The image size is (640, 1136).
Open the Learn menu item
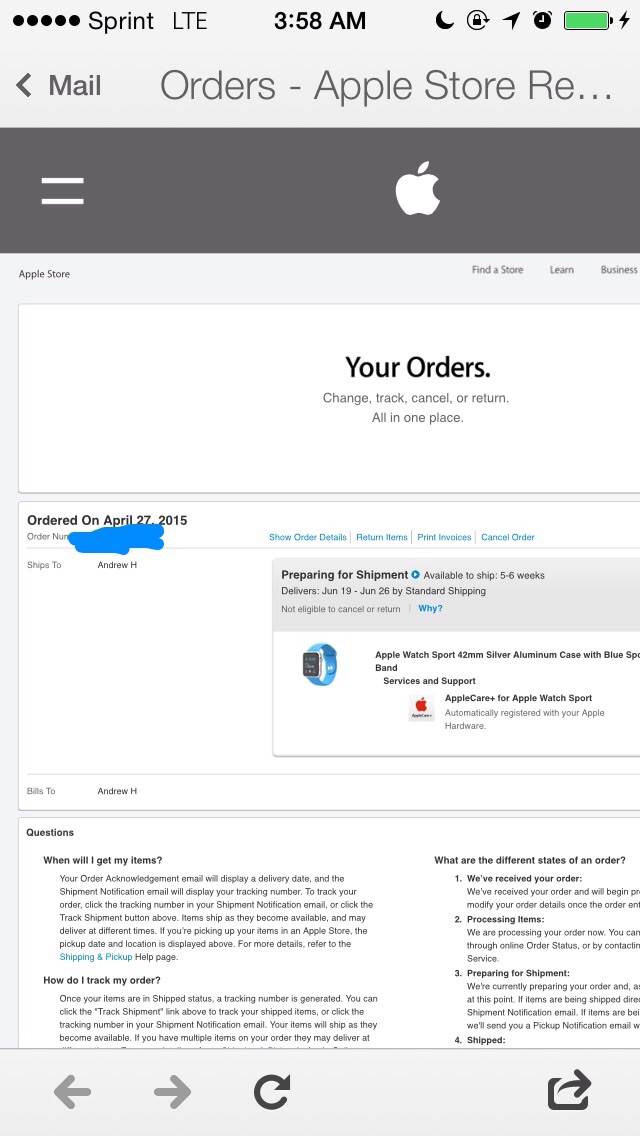[x=562, y=270]
